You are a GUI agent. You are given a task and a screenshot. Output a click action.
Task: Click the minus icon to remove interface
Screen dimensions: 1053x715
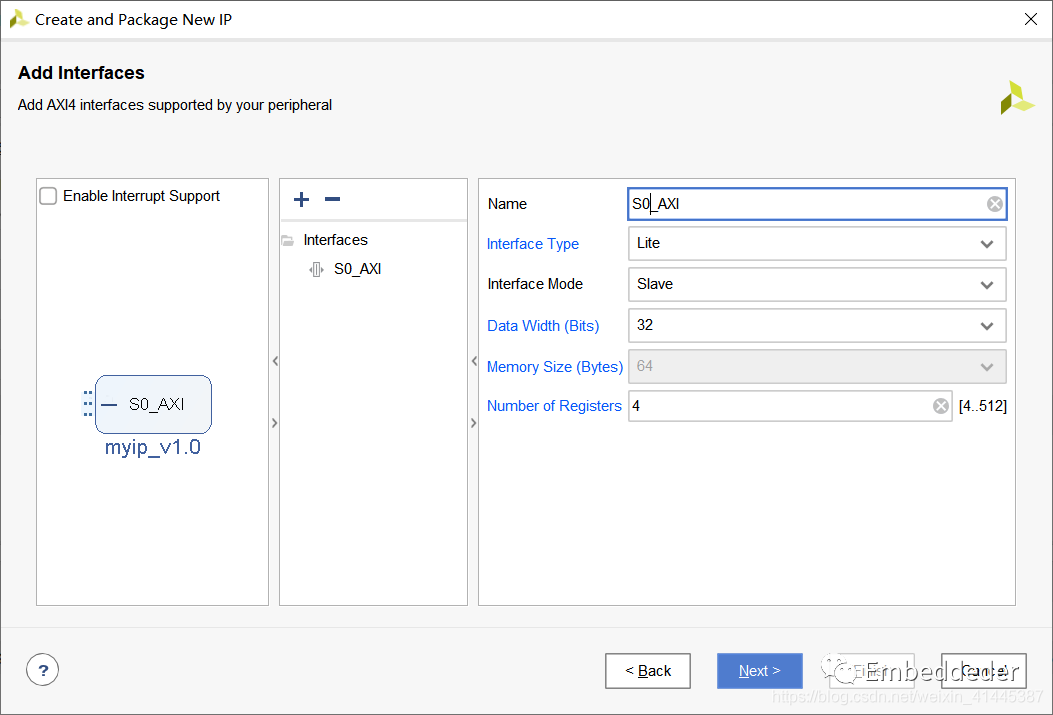pos(333,200)
